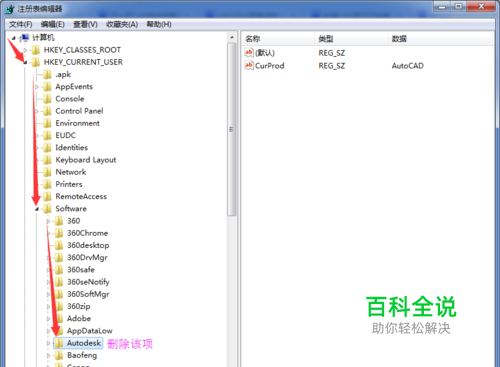The width and height of the screenshot is (500, 367).
Task: Click the Console folder icon
Action: point(47,99)
